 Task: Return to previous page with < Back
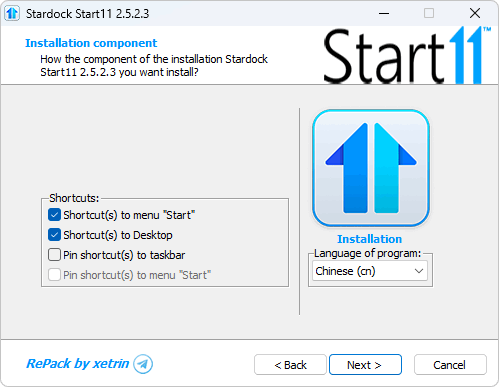(290, 365)
